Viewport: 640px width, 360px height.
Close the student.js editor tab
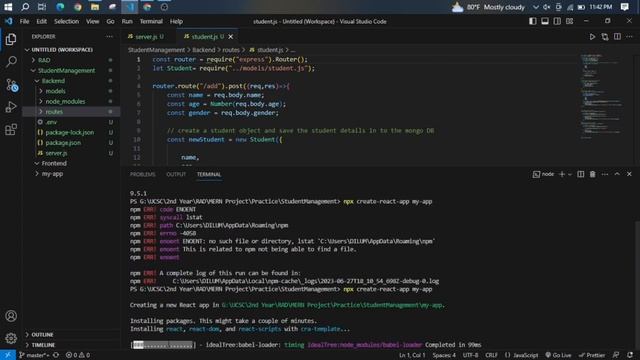231,37
